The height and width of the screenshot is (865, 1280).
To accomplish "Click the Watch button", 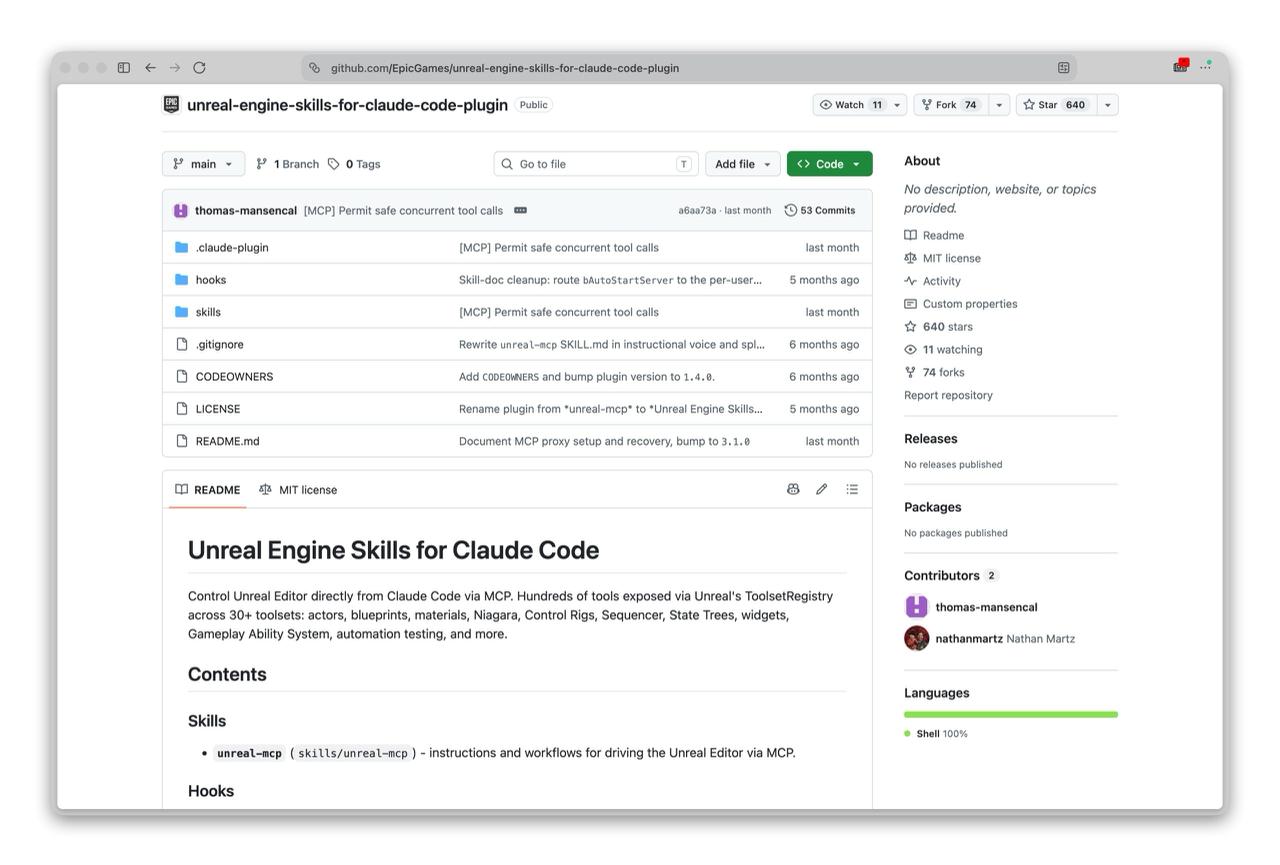I will 850,105.
